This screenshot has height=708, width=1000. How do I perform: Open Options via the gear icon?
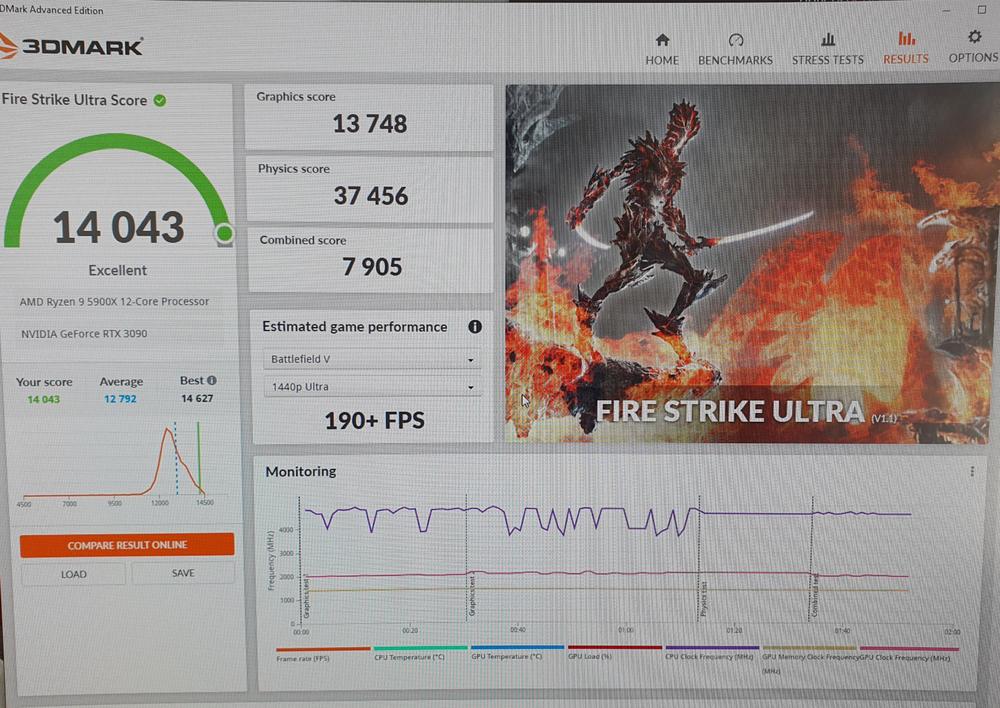click(974, 38)
